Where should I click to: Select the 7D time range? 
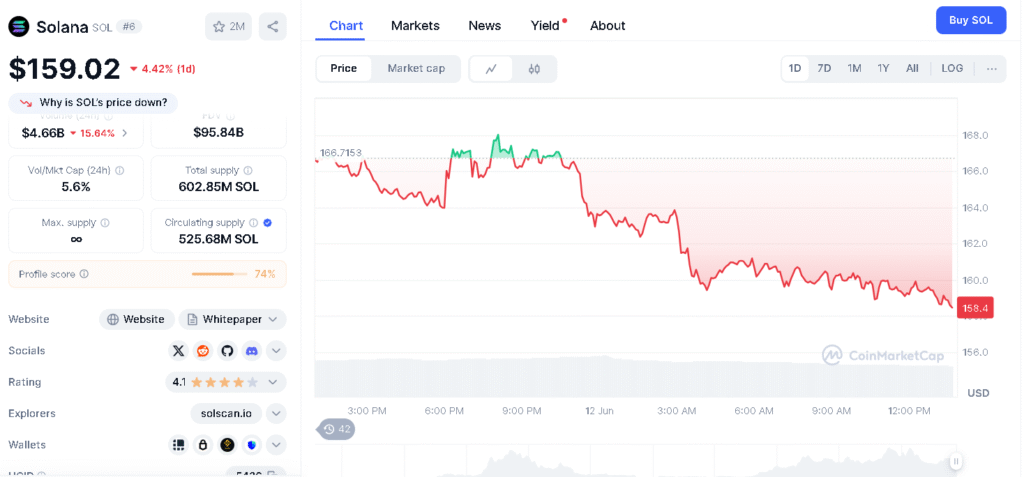click(x=824, y=68)
